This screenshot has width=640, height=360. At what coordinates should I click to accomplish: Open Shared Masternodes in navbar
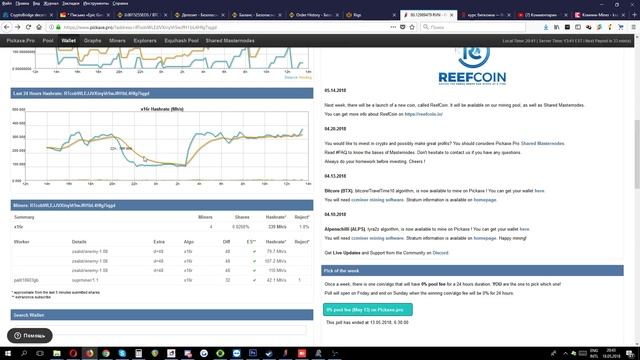(x=230, y=41)
